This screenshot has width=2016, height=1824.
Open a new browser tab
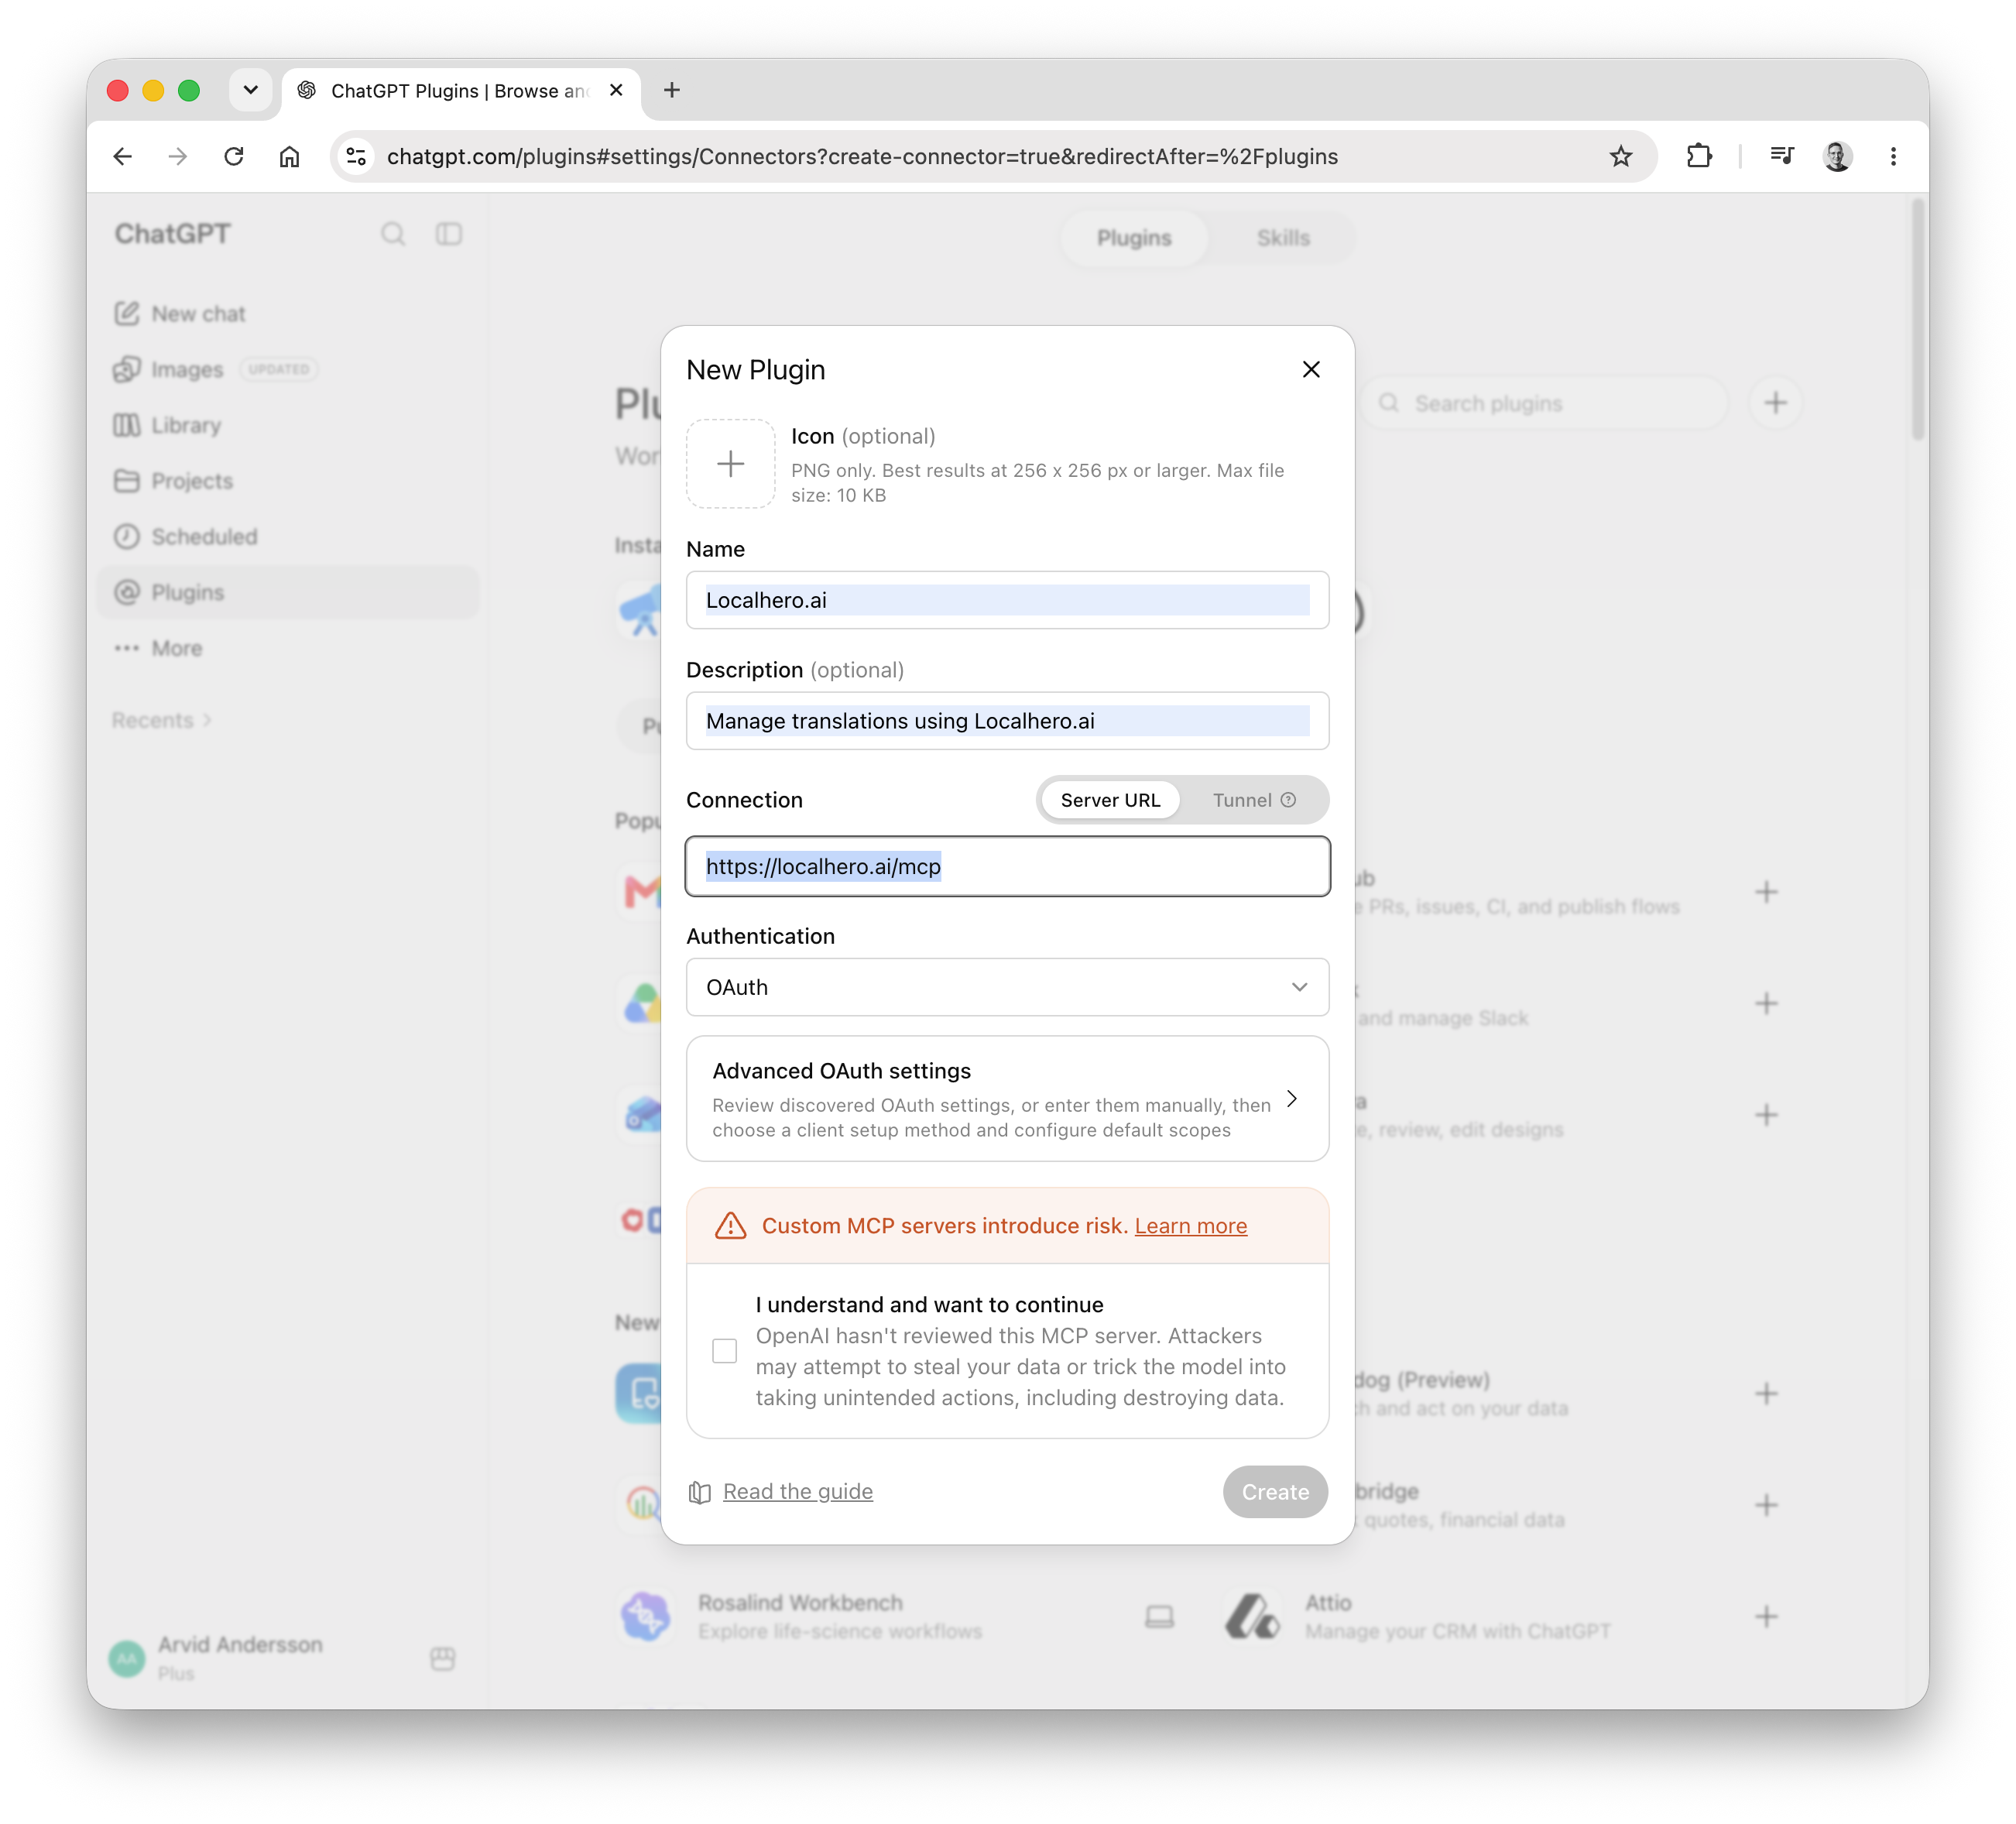(x=672, y=90)
